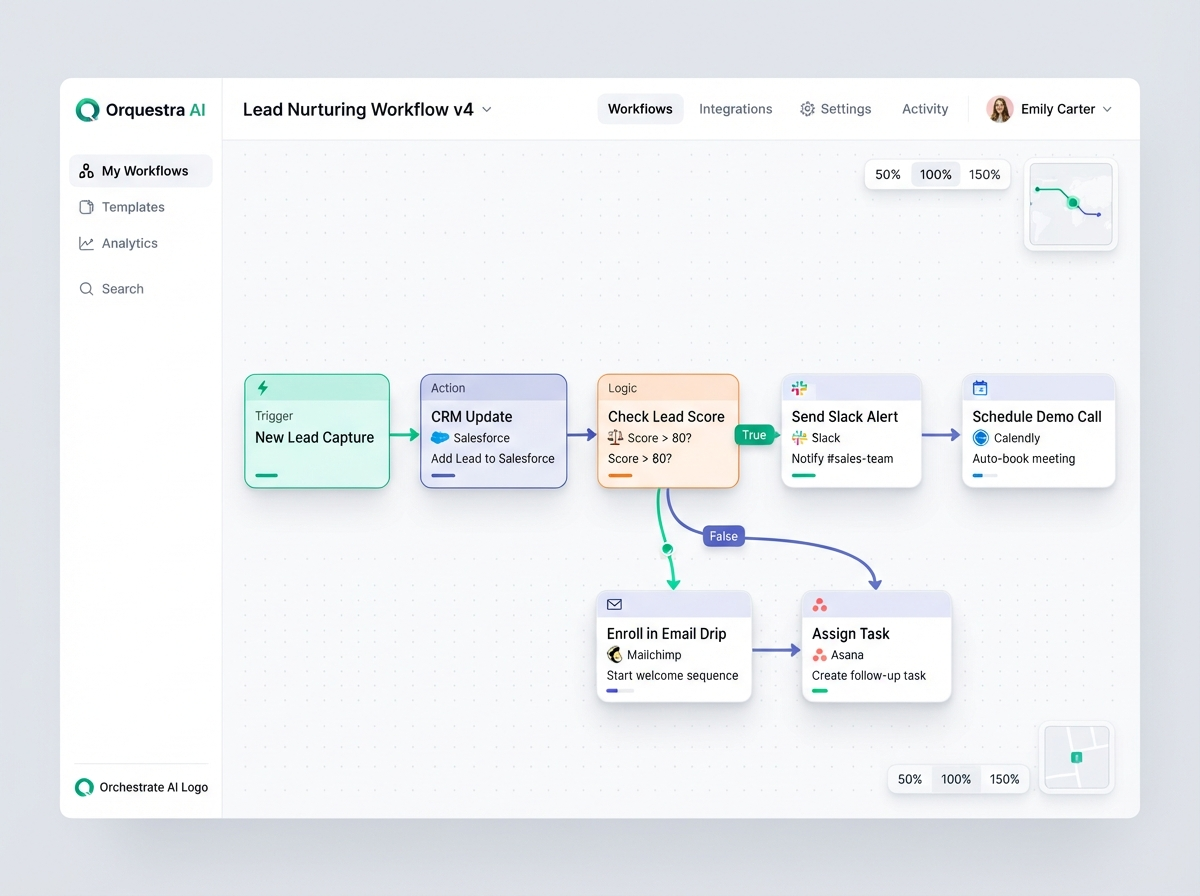Open the Emily Carter account menu chevron
The width and height of the screenshot is (1200, 896).
(x=1107, y=110)
